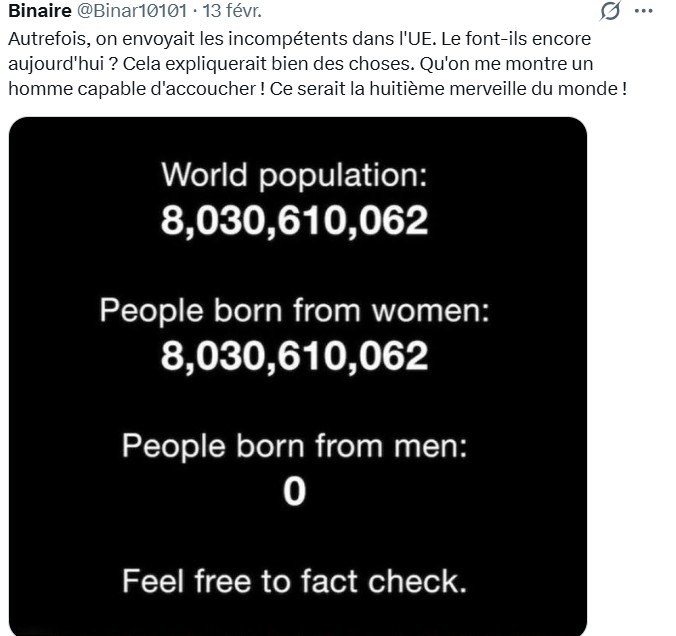
Task: Click the number under "People born from women:"
Action: [x=295, y=355]
